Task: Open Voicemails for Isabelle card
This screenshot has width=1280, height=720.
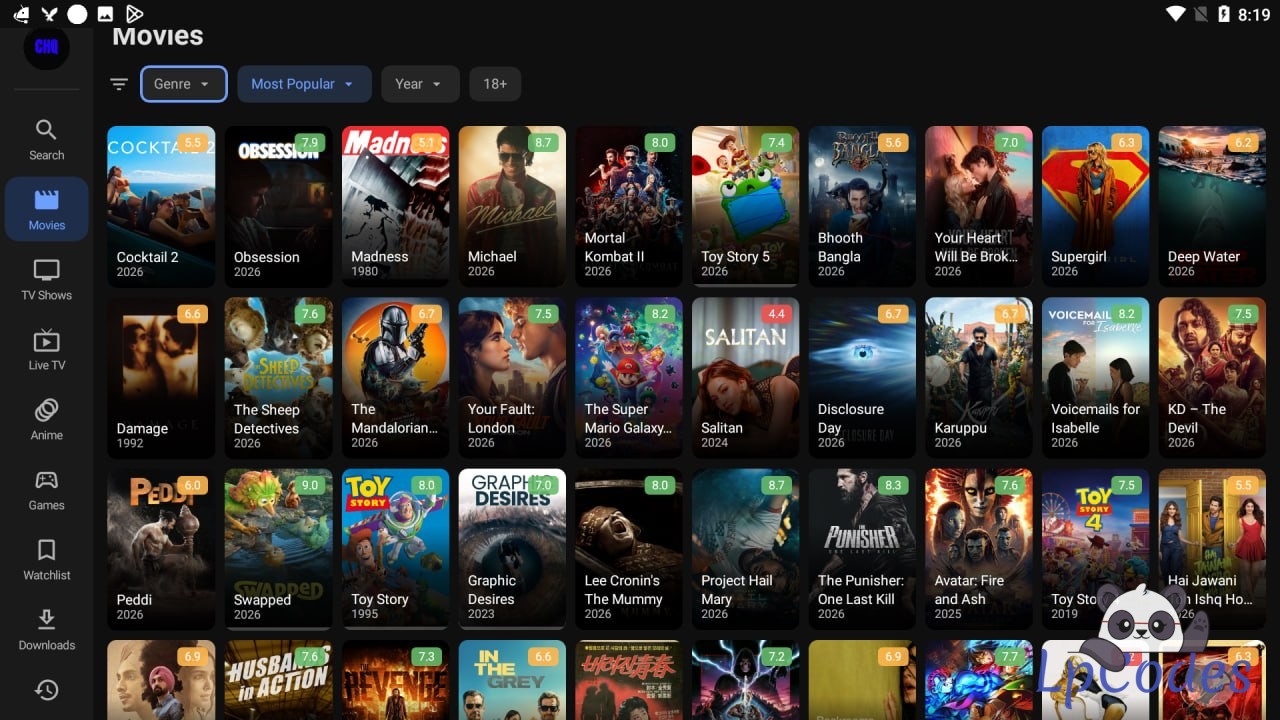Action: tap(1096, 378)
